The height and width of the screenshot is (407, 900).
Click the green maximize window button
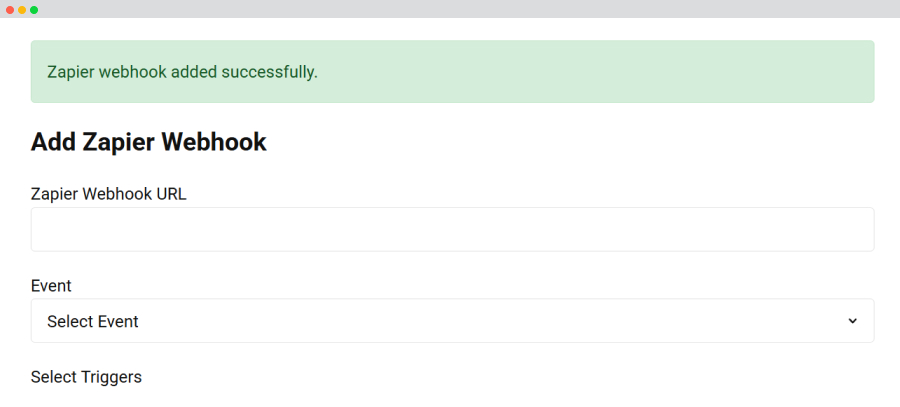pyautogui.click(x=34, y=9)
